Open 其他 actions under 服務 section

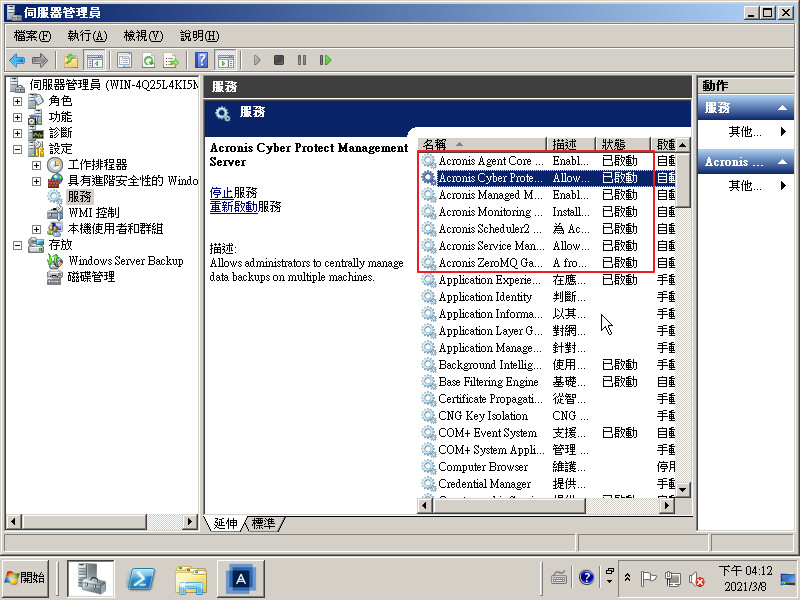[x=745, y=132]
